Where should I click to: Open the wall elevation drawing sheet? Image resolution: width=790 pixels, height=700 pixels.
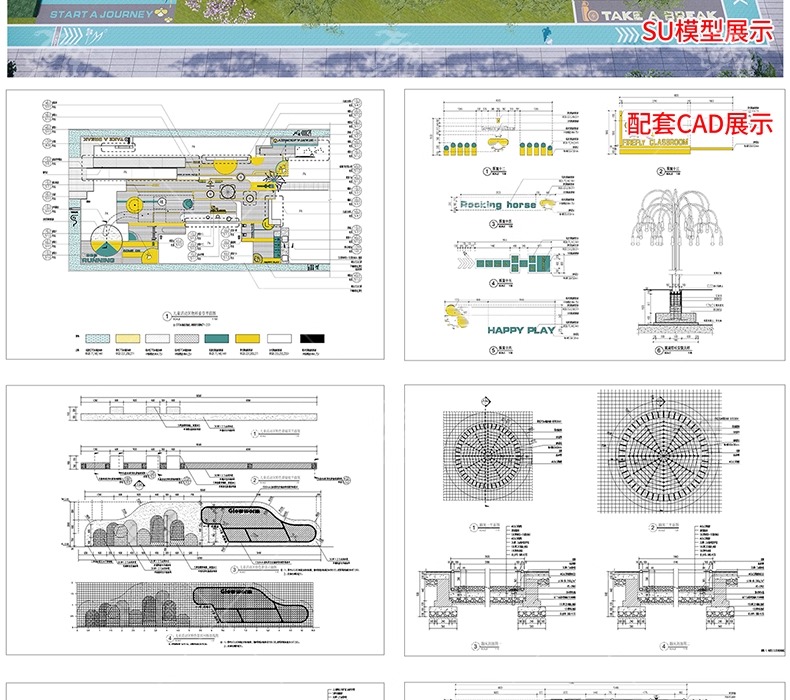pos(195,520)
